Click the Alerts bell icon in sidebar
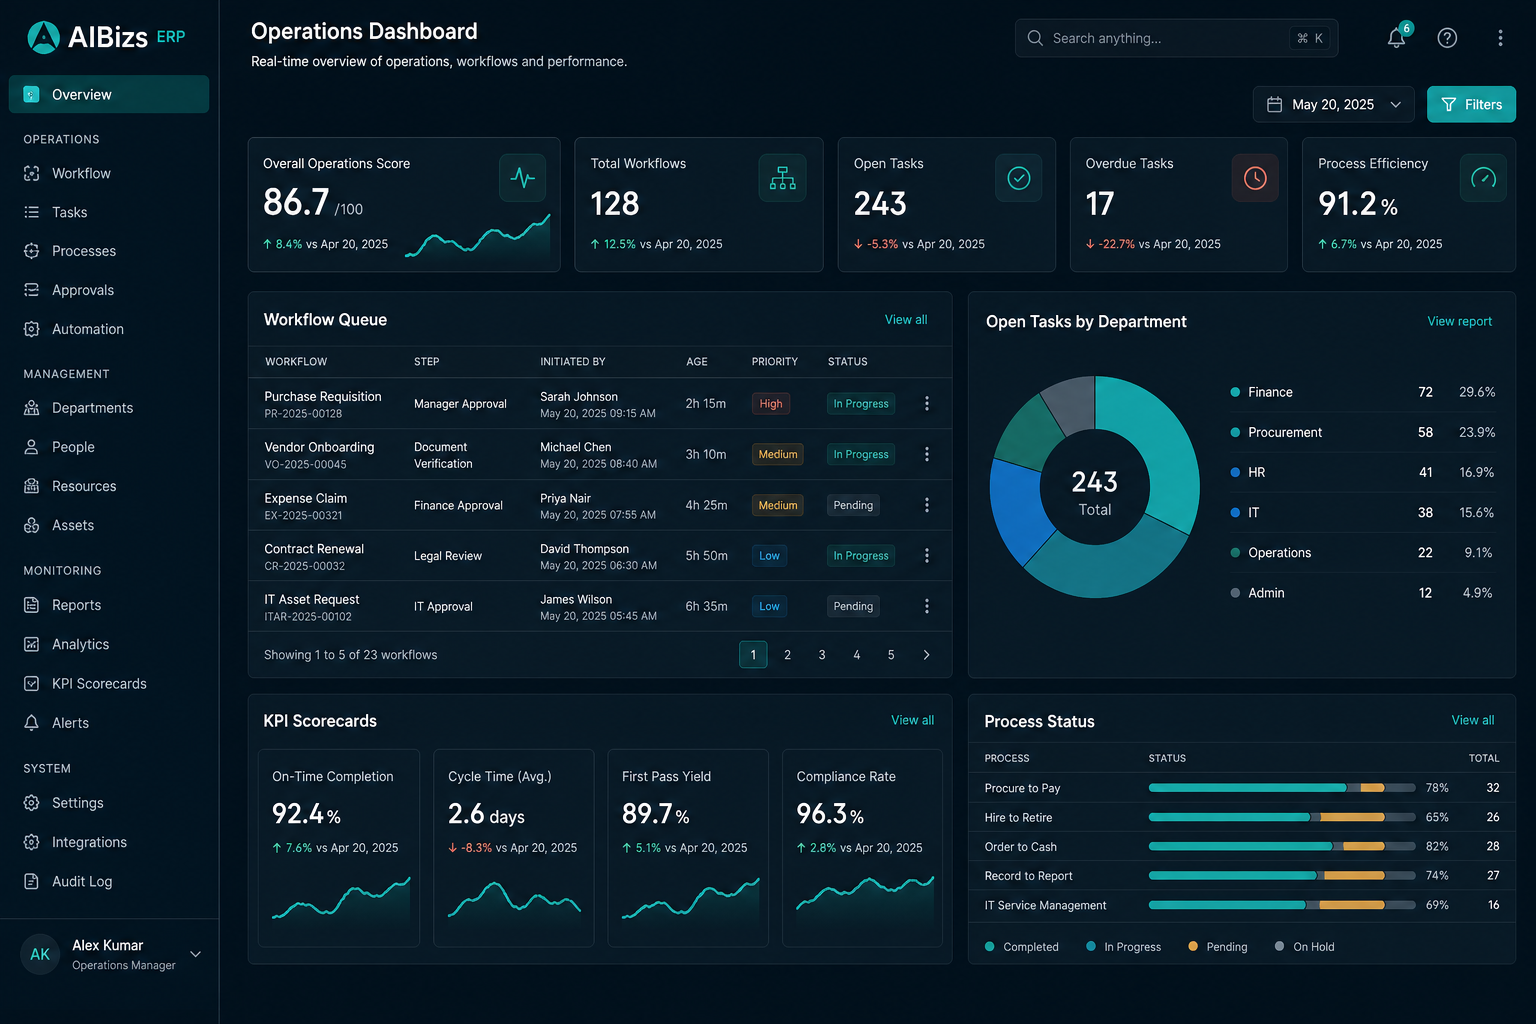The height and width of the screenshot is (1024, 1536). pos(32,723)
